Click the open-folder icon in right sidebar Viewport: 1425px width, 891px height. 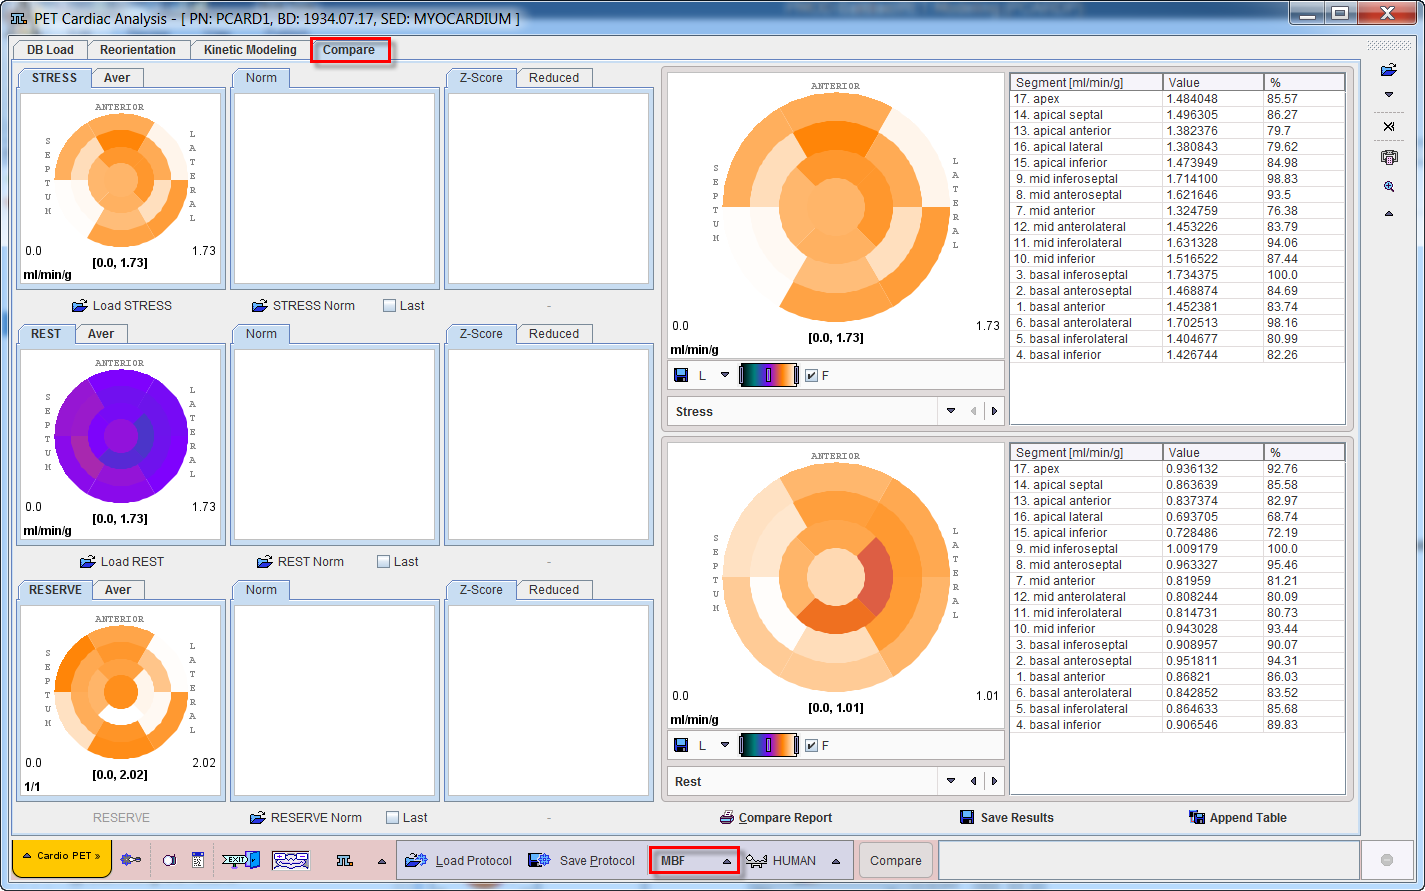(1389, 70)
